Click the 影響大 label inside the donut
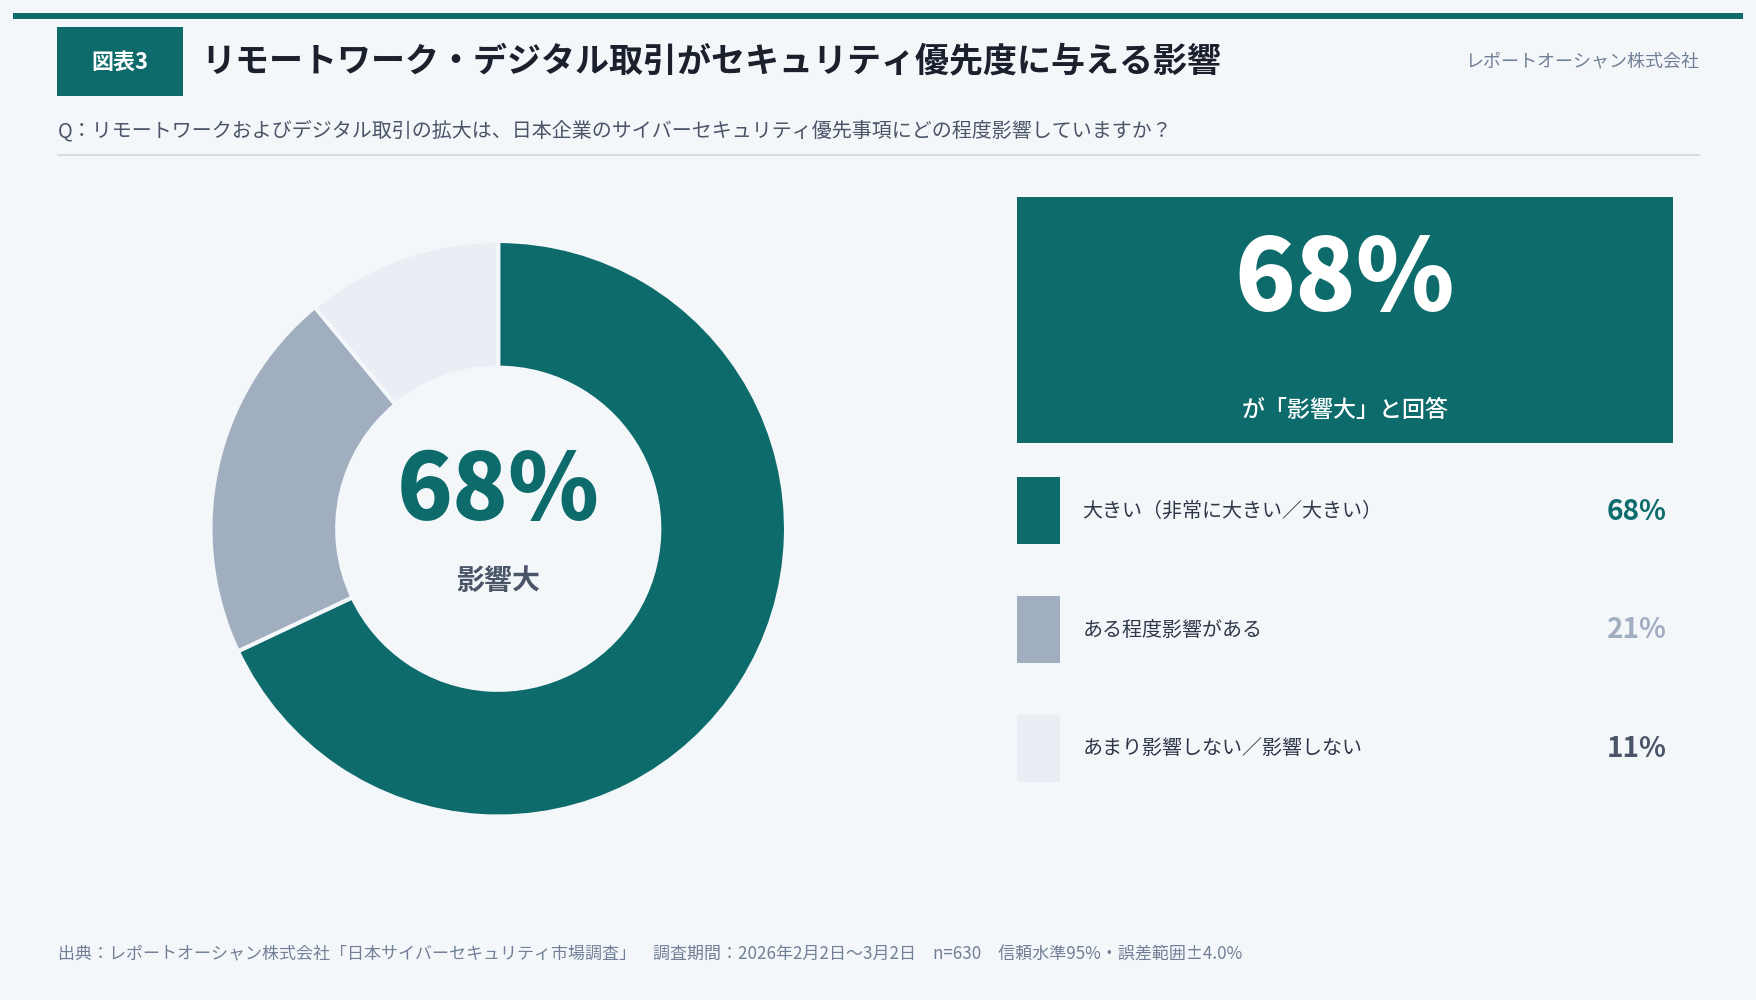The height and width of the screenshot is (1000, 1756). click(x=498, y=580)
